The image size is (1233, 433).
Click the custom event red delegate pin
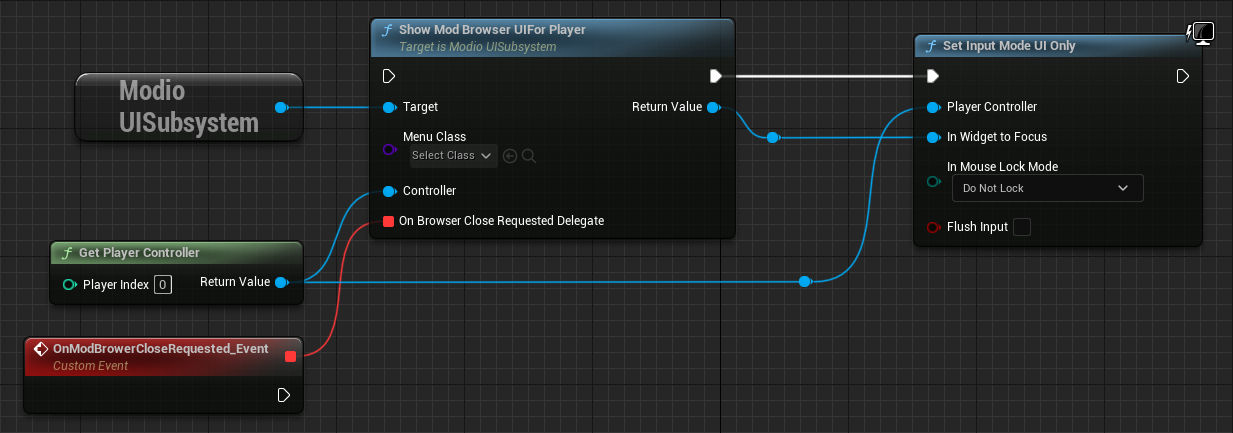click(290, 356)
